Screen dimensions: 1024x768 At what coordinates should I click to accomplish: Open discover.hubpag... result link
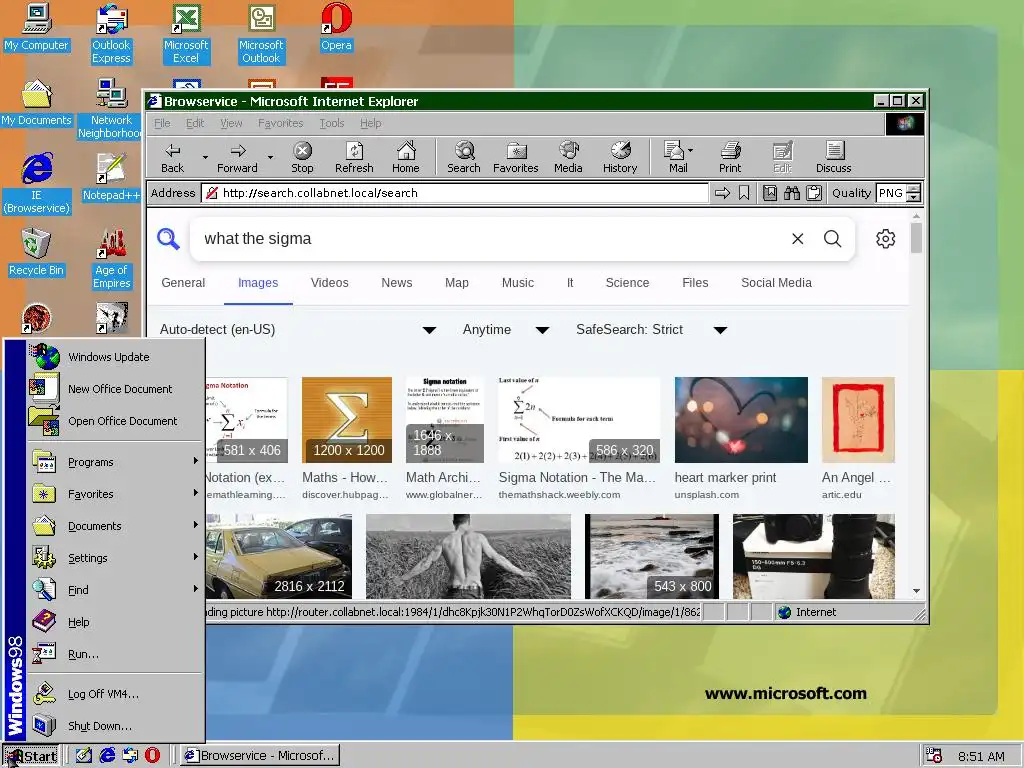click(x=345, y=494)
